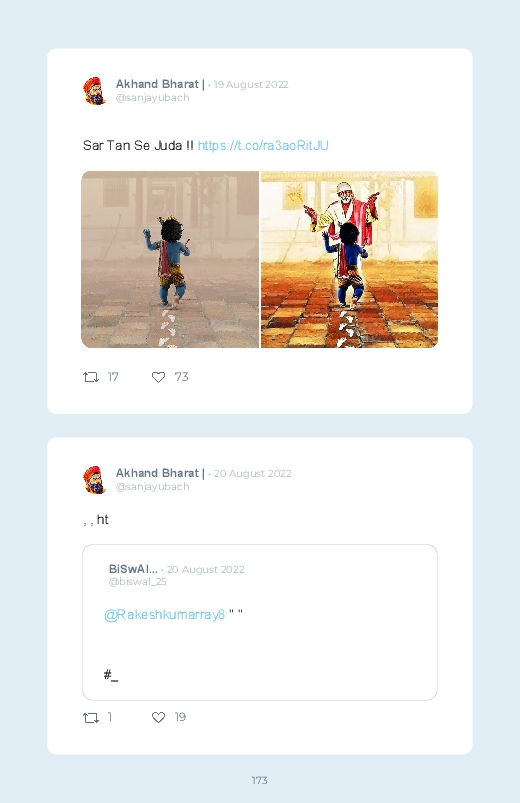Click the retweet icon on second tweet
520x803 pixels.
pos(91,718)
